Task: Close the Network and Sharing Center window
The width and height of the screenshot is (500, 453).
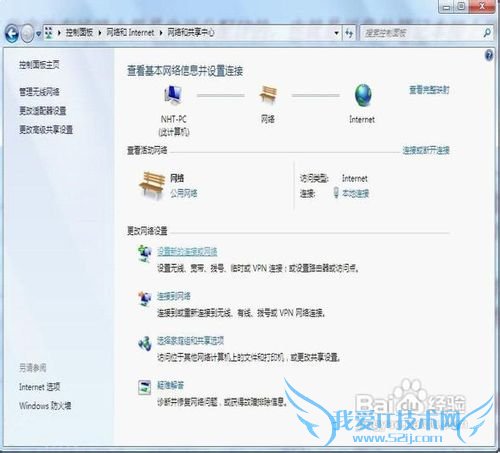Action: pos(482,6)
